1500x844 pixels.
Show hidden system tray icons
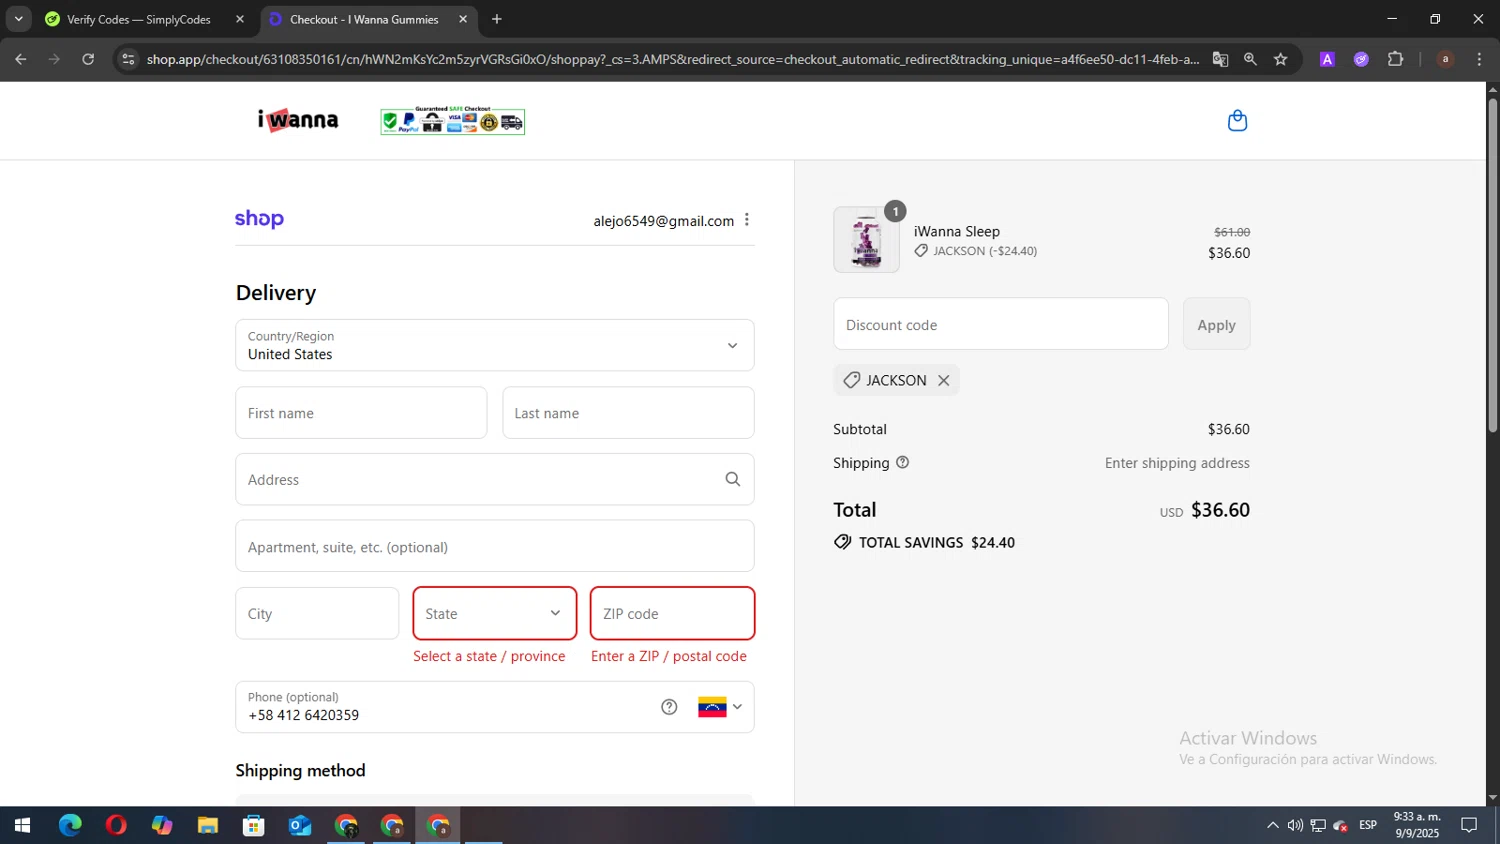pyautogui.click(x=1272, y=825)
